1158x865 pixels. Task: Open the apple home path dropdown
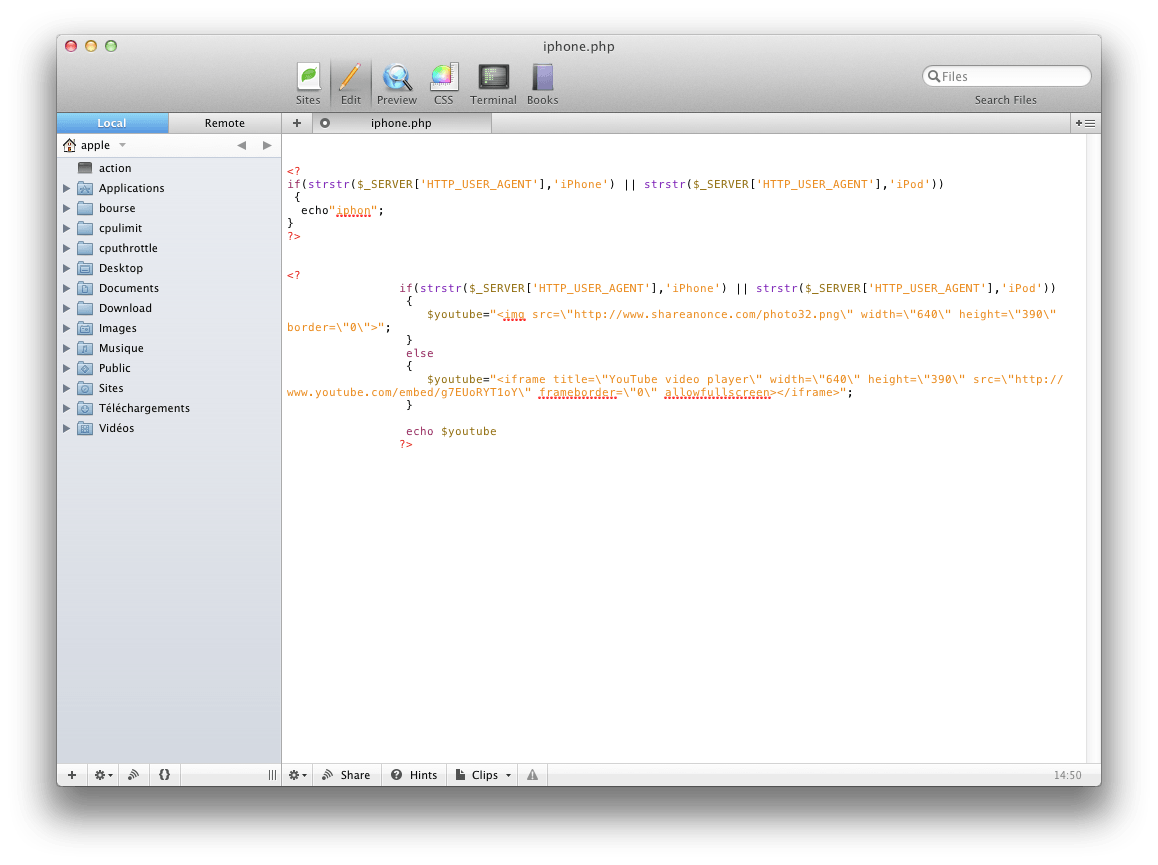pos(95,146)
